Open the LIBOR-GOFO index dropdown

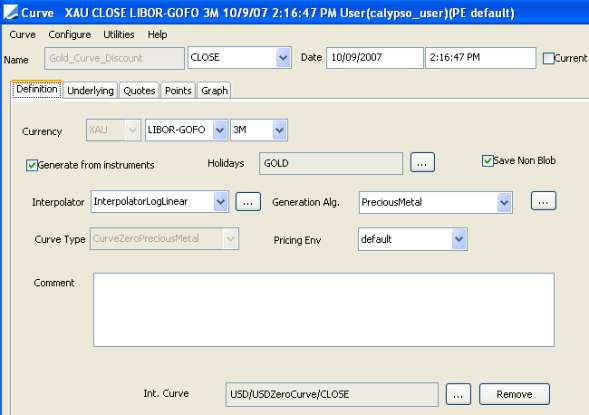pos(219,130)
